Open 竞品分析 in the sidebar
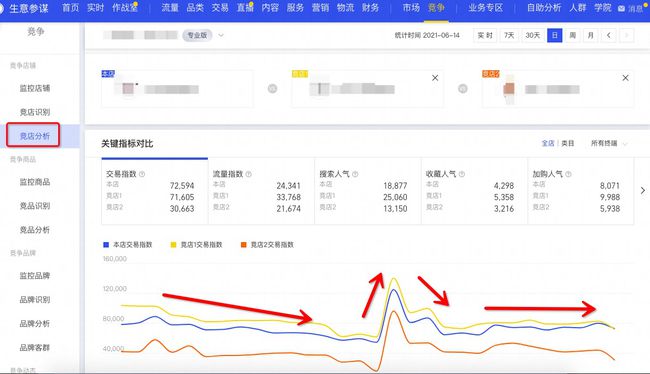The height and width of the screenshot is (374, 650). 35,230
